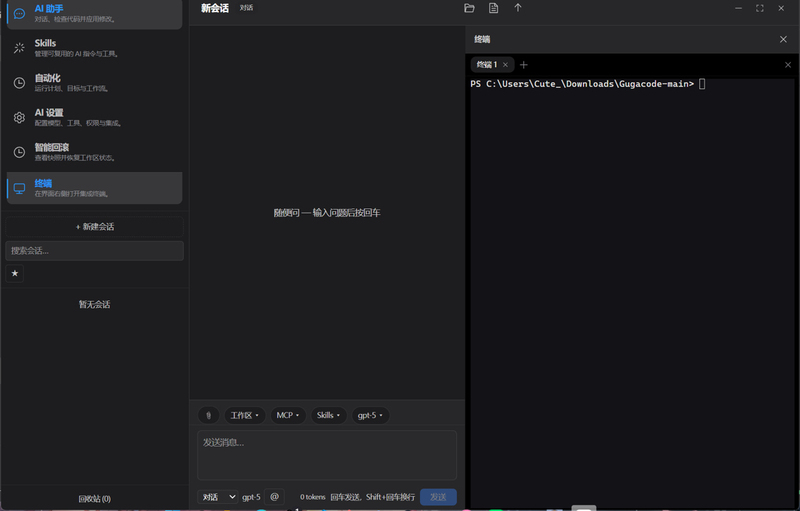Click the 暂无会话 empty list text

pyautogui.click(x=94, y=304)
